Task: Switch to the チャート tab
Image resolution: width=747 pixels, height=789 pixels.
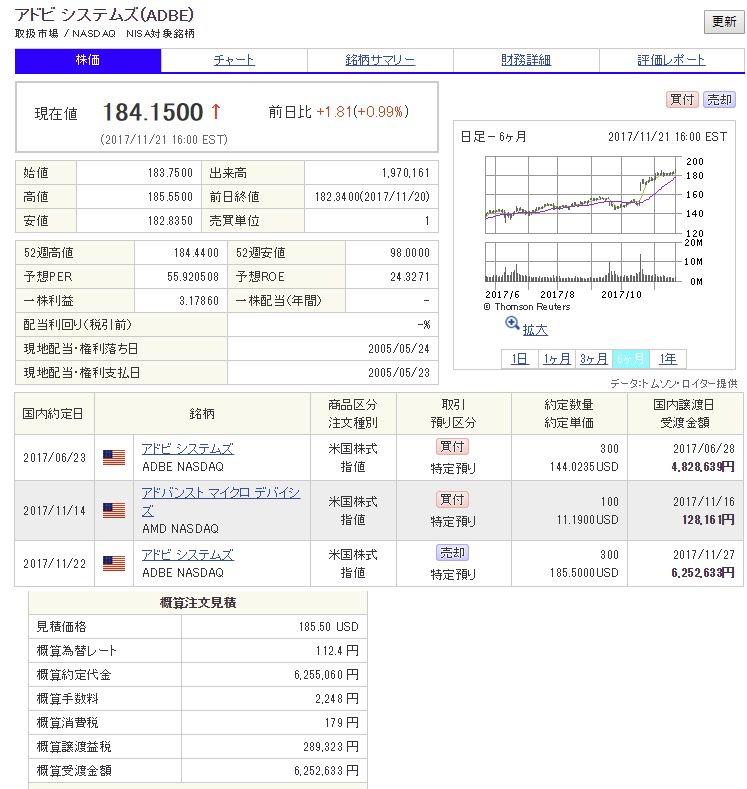Action: click(234, 60)
